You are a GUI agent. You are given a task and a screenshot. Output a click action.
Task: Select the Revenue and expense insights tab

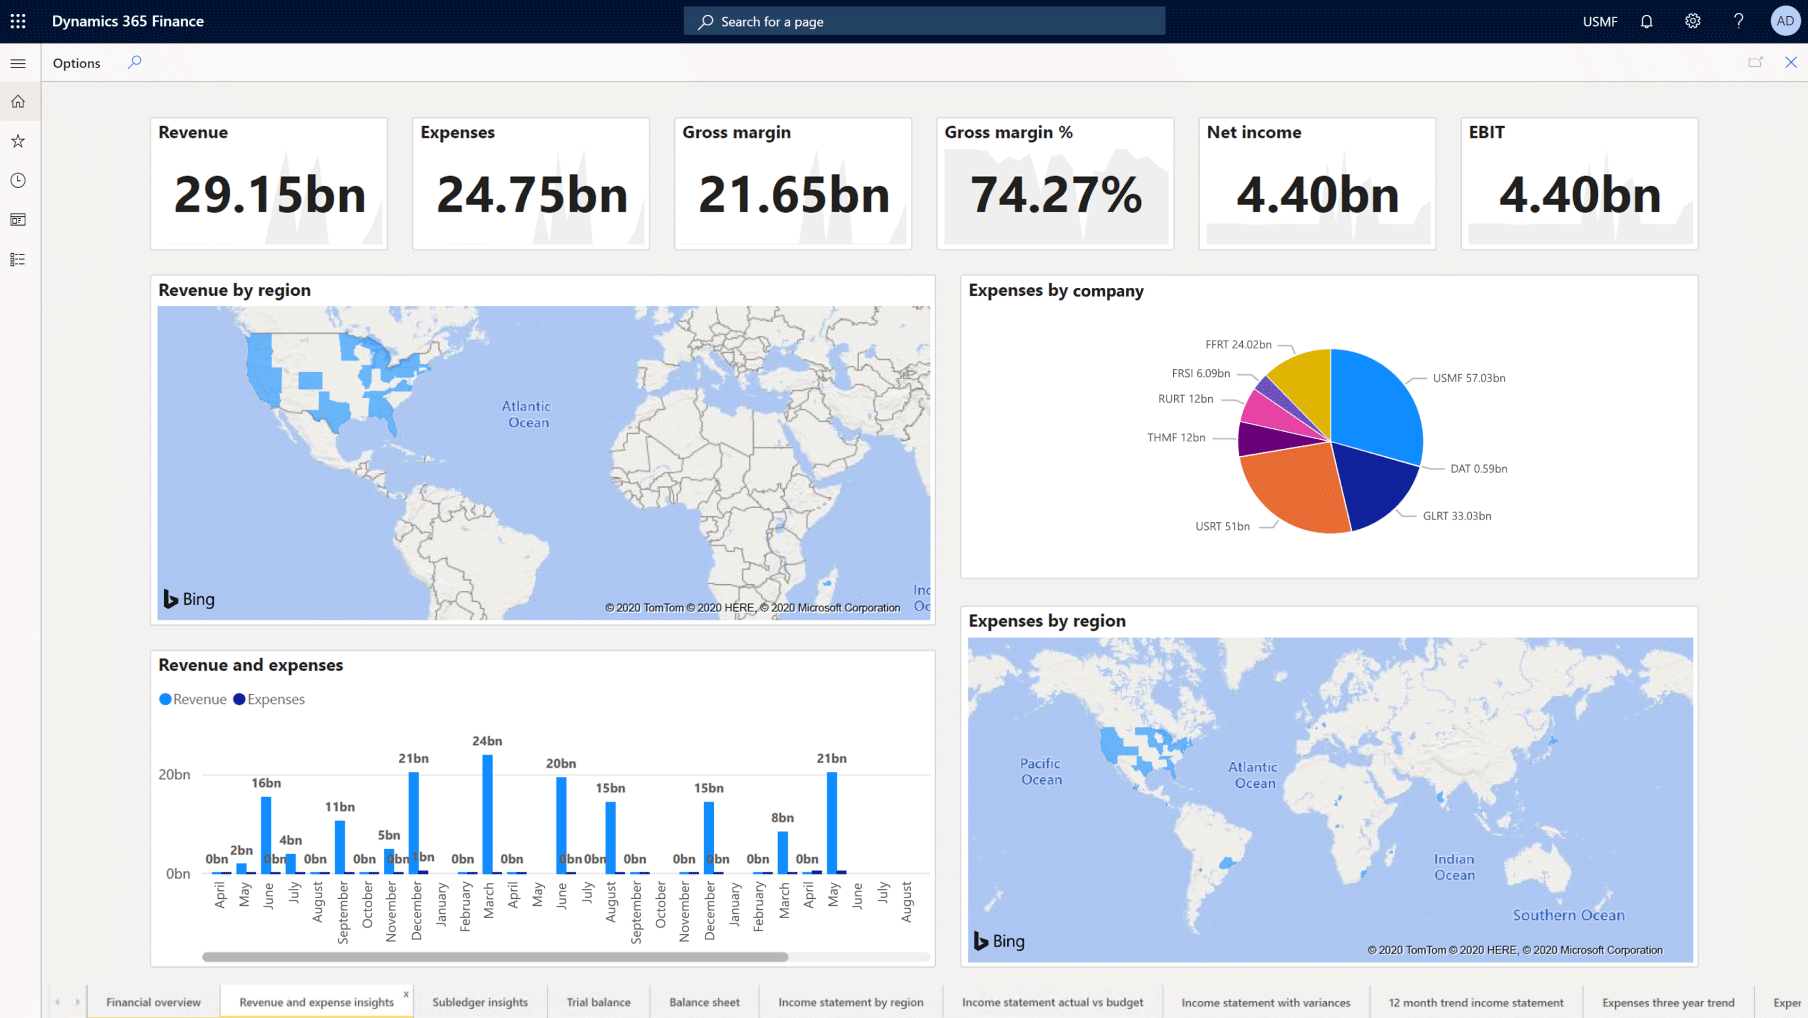pyautogui.click(x=316, y=1002)
